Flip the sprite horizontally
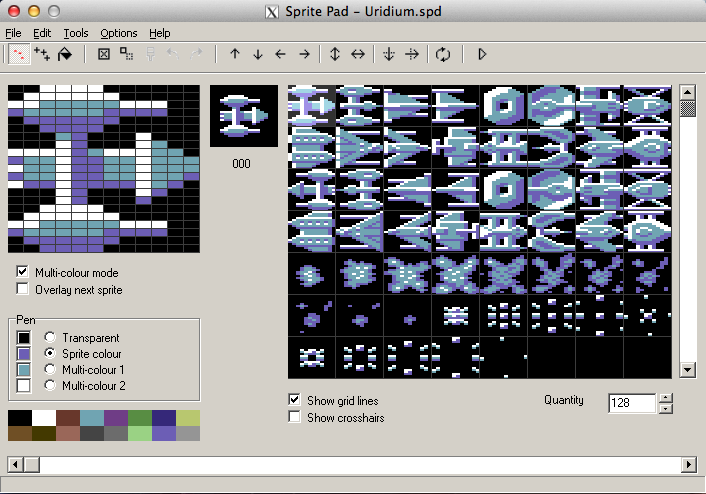Screen dimensions: 706x494 coord(358,54)
